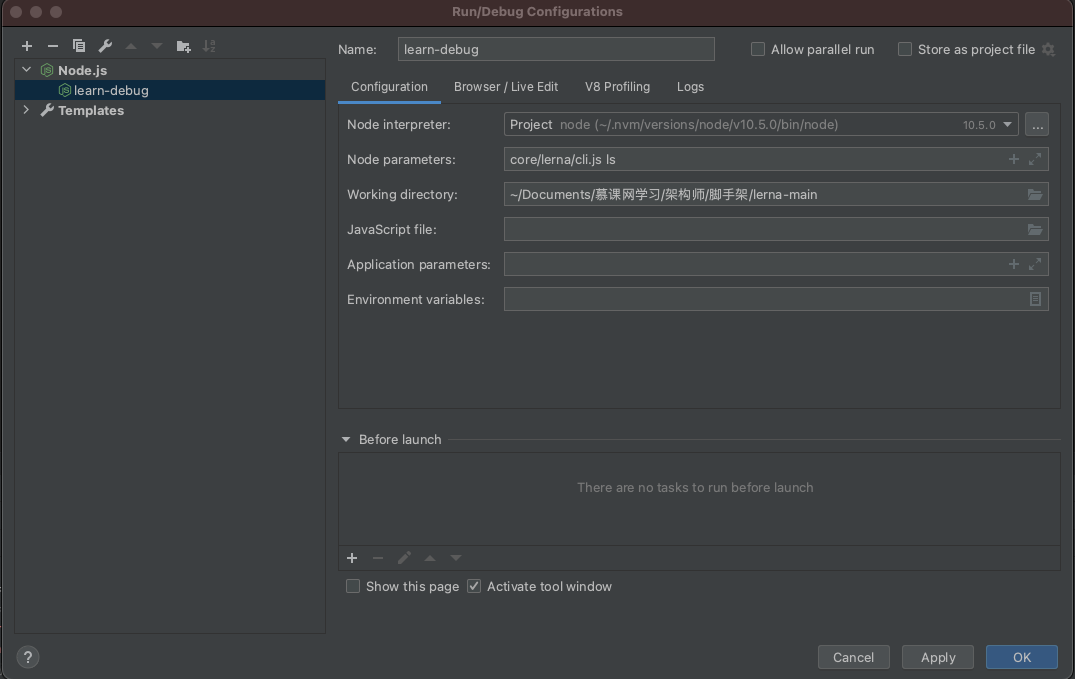Remove the selected configuration
Image resolution: width=1075 pixels, height=679 pixels.
(x=53, y=46)
